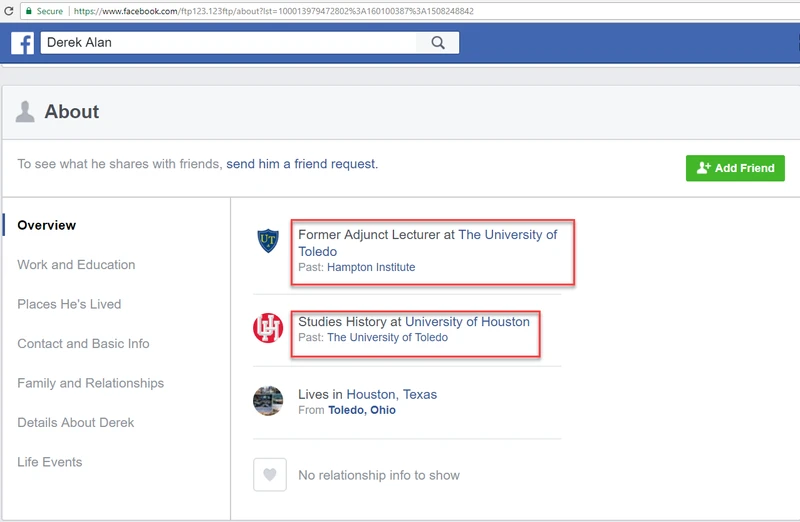Image resolution: width=800 pixels, height=522 pixels.
Task: Click the search magnifier button
Action: coord(438,42)
